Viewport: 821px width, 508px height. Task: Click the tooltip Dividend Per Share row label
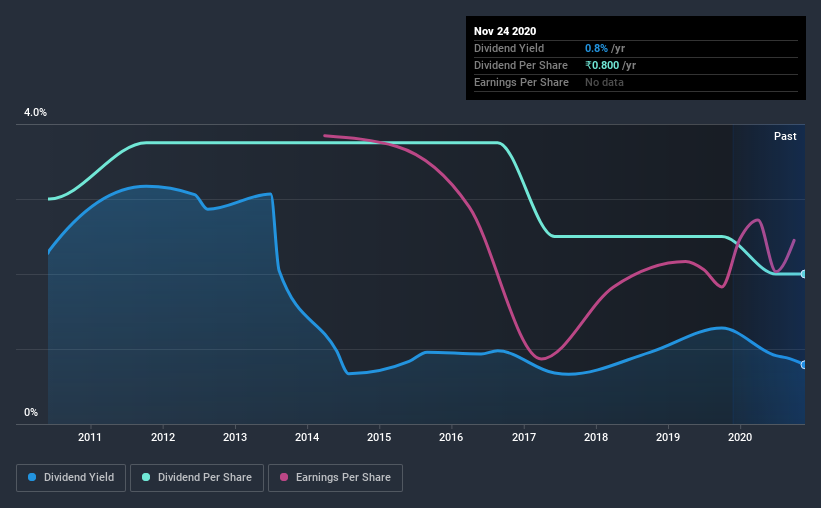(x=520, y=65)
